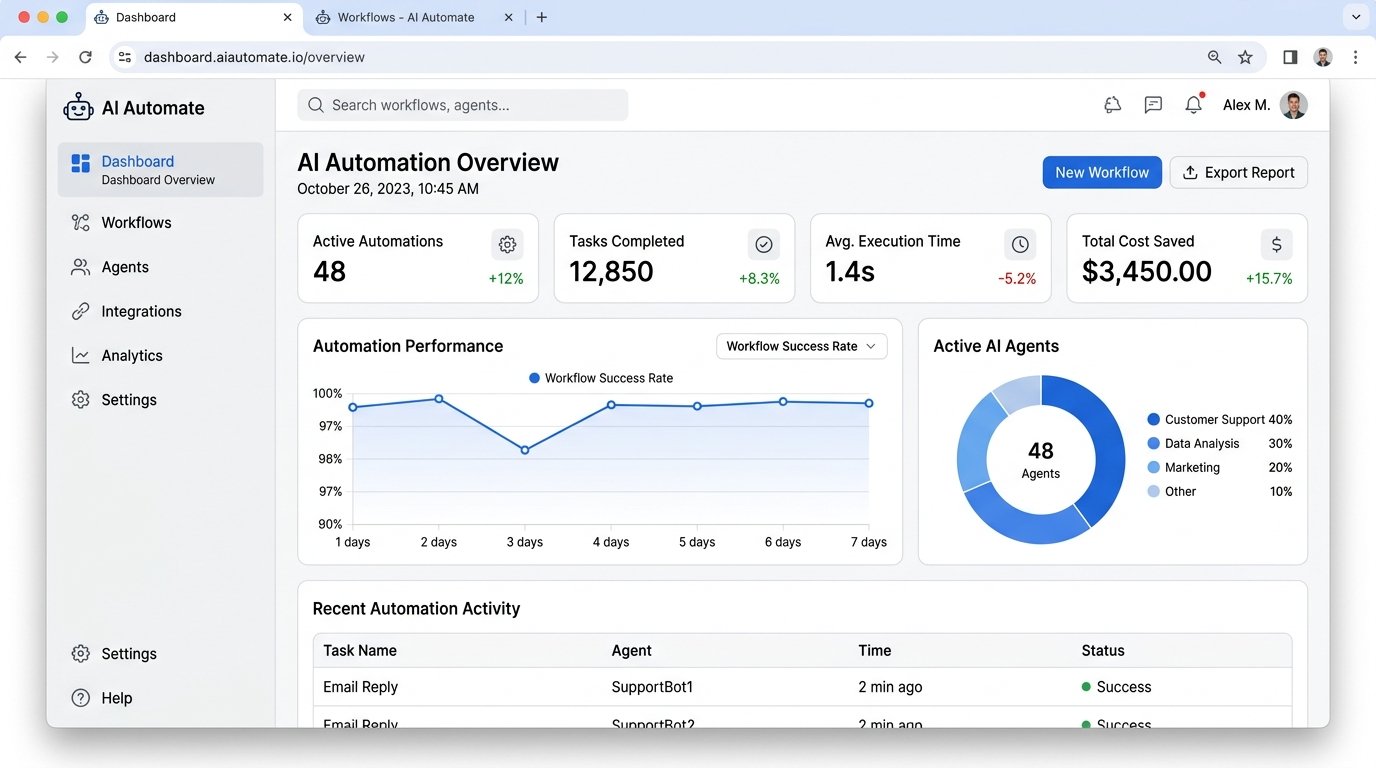
Task: Click Success status in SupportBot1 row
Action: (x=1116, y=687)
